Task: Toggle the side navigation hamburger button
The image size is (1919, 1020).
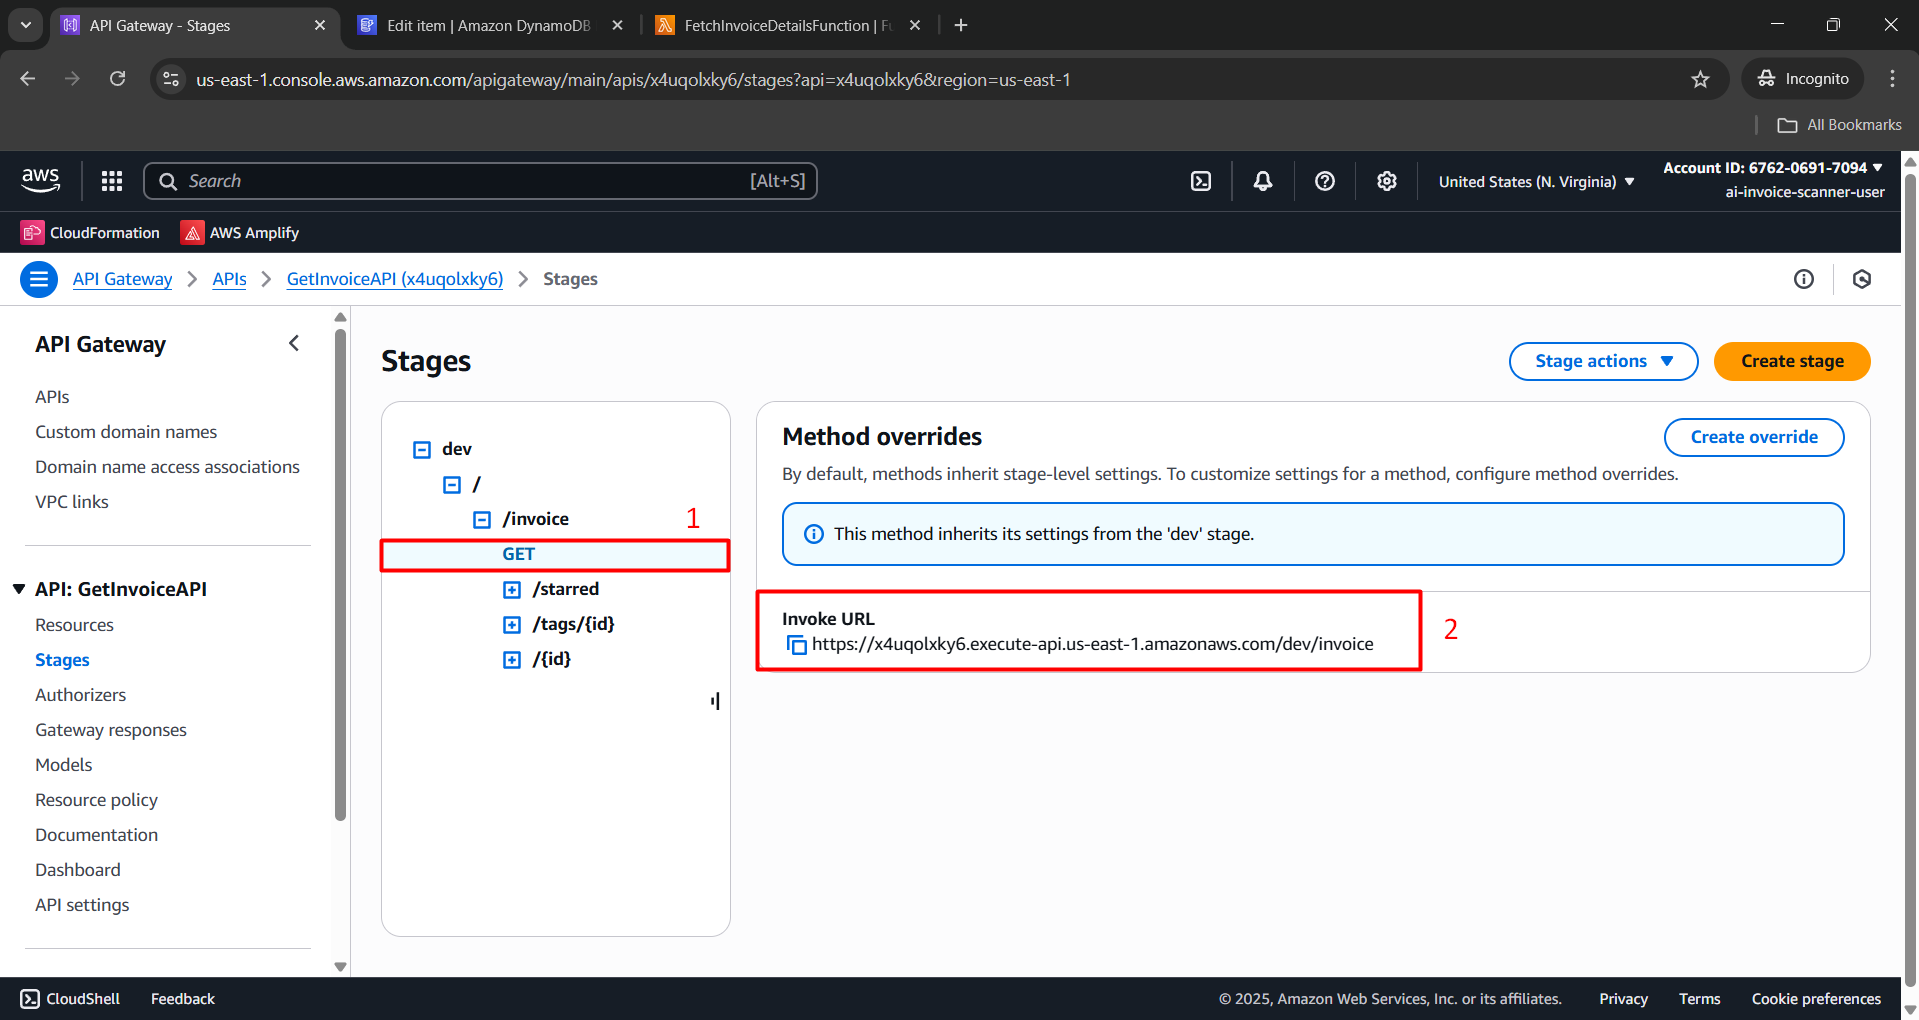Action: pyautogui.click(x=39, y=279)
